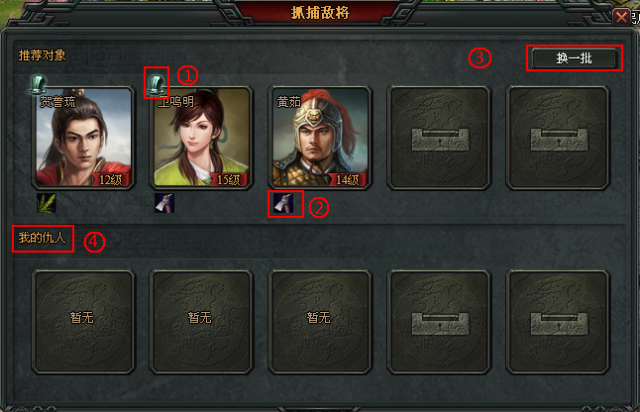Click the fourth locked slot in recommended row
Screen dimensions: 640x412
point(439,138)
